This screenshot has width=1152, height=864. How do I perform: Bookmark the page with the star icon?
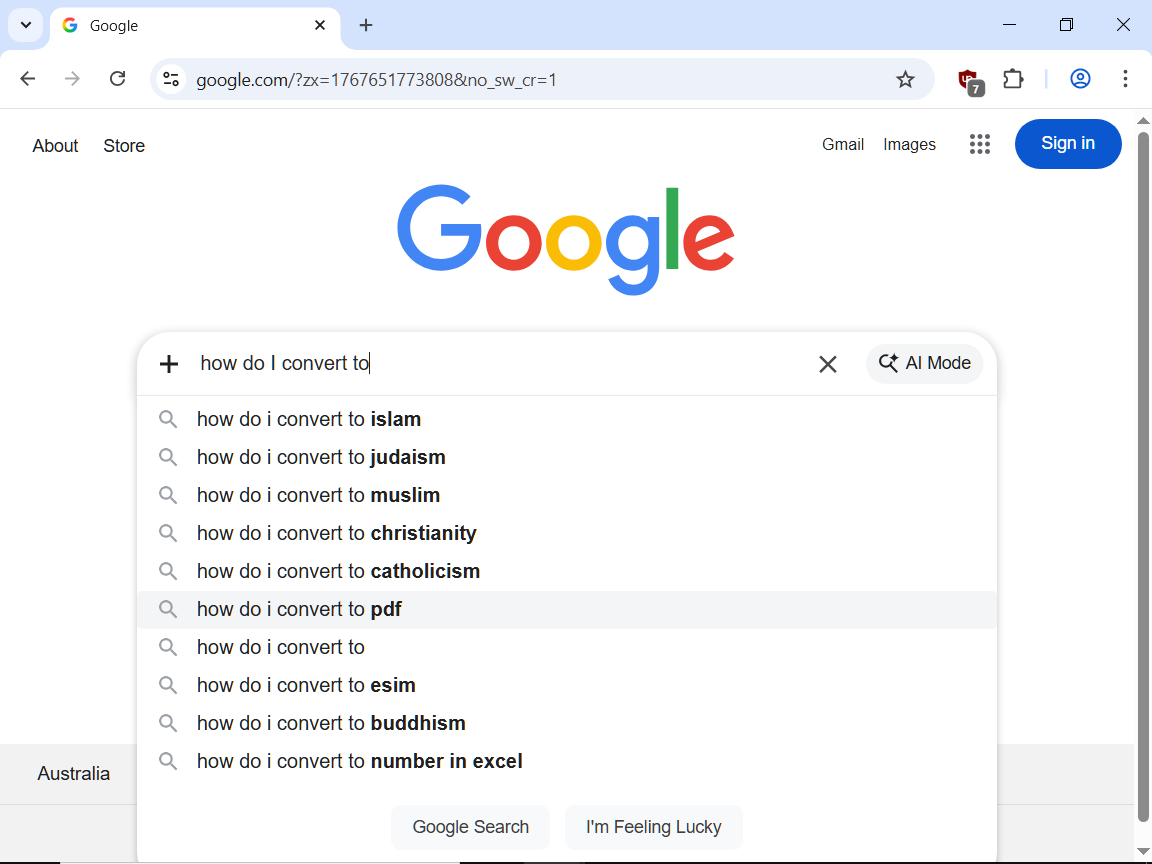pyautogui.click(x=905, y=79)
